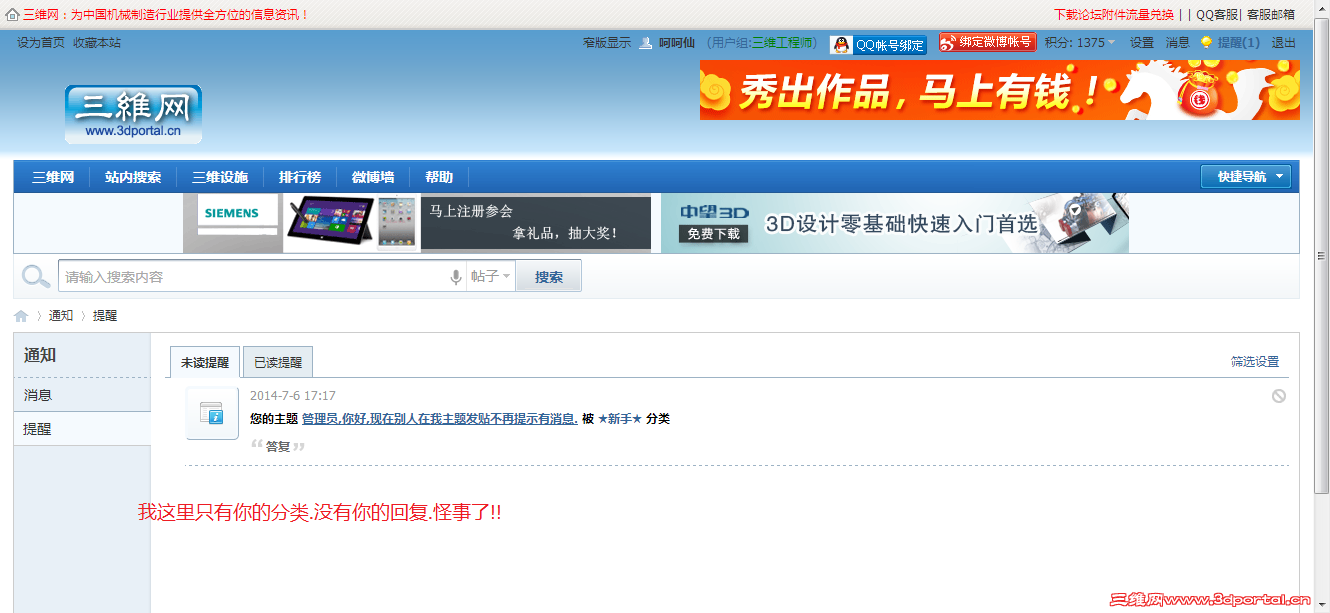This screenshot has height=613, width=1330.
Task: Click 收藏本站 link
Action: tap(97, 43)
